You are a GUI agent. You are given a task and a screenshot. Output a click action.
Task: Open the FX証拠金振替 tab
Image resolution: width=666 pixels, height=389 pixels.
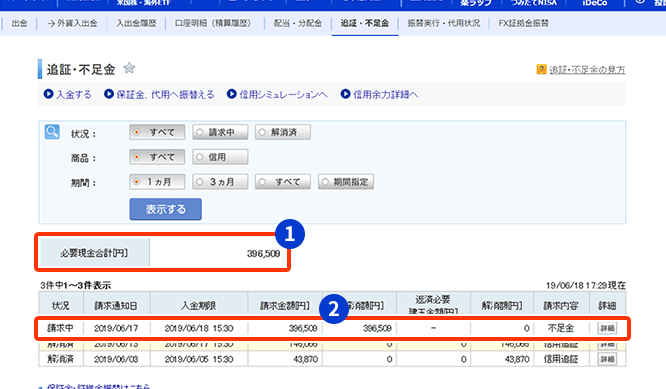pos(523,23)
